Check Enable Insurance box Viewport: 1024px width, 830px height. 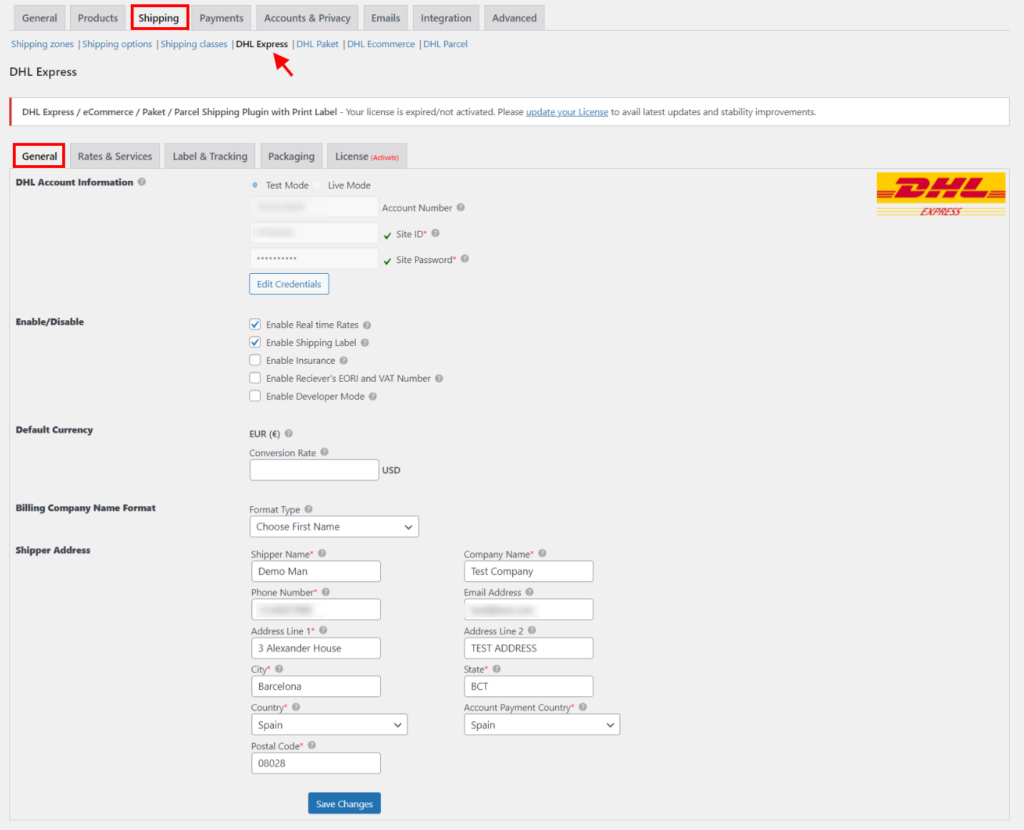click(255, 360)
